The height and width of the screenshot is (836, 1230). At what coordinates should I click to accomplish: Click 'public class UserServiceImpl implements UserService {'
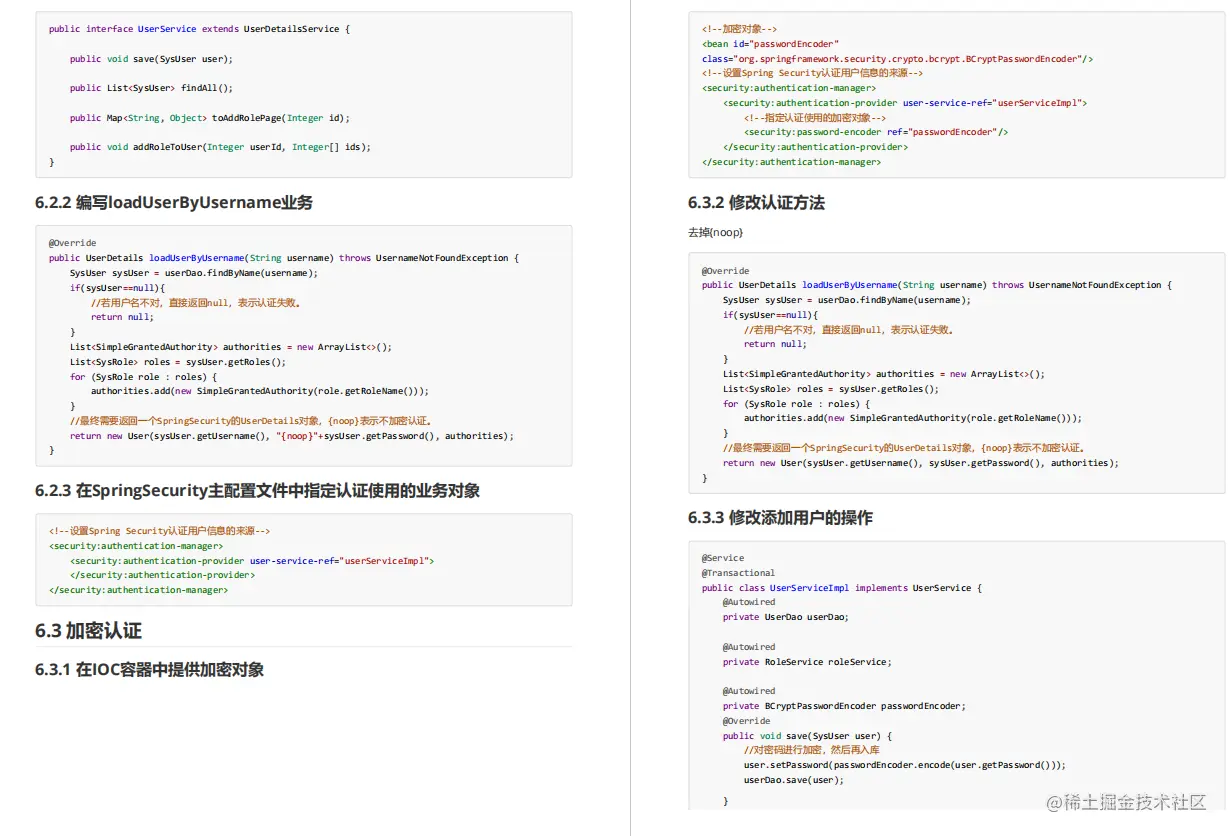pyautogui.click(x=842, y=588)
